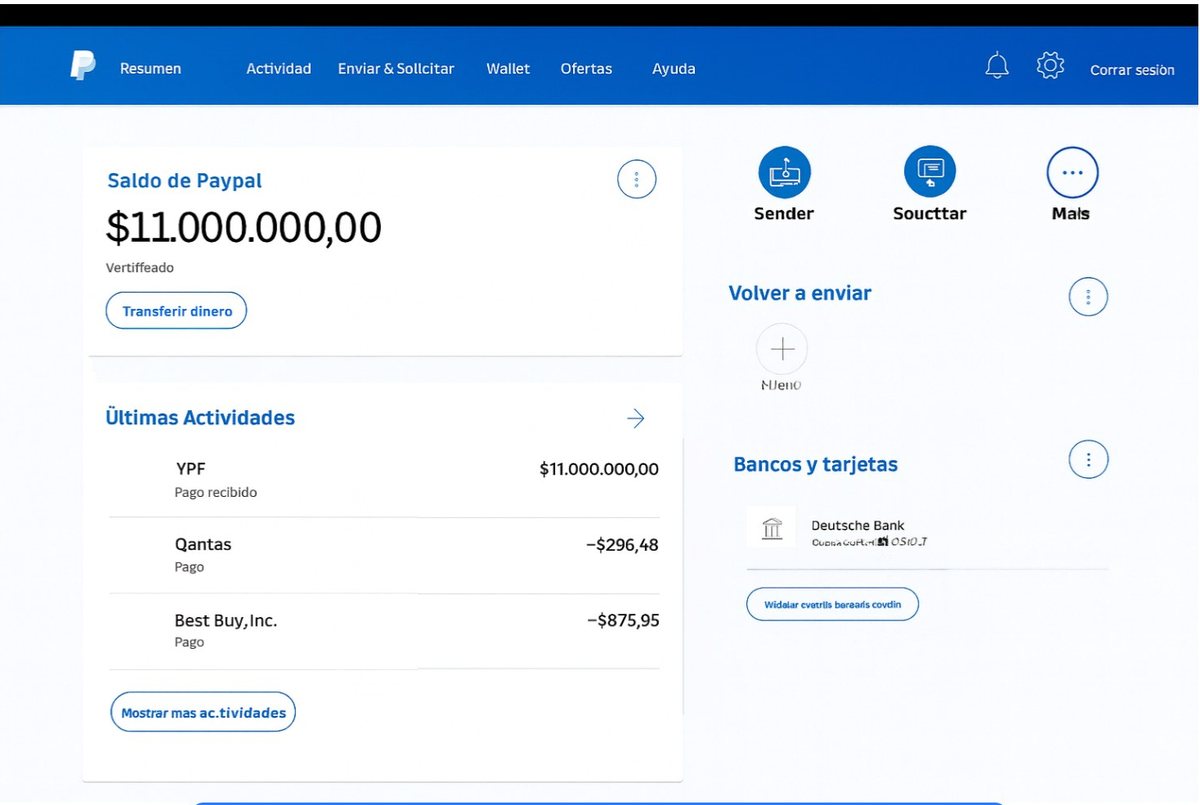The width and height of the screenshot is (1200, 805).
Task: Click the Soucttar label text
Action: (x=930, y=213)
